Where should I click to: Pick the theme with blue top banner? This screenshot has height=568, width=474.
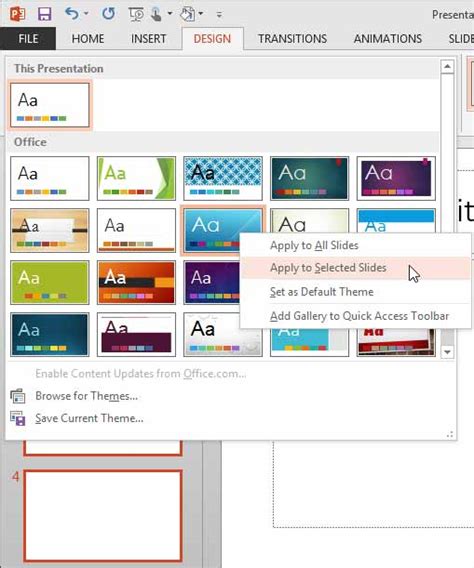[x=396, y=220]
